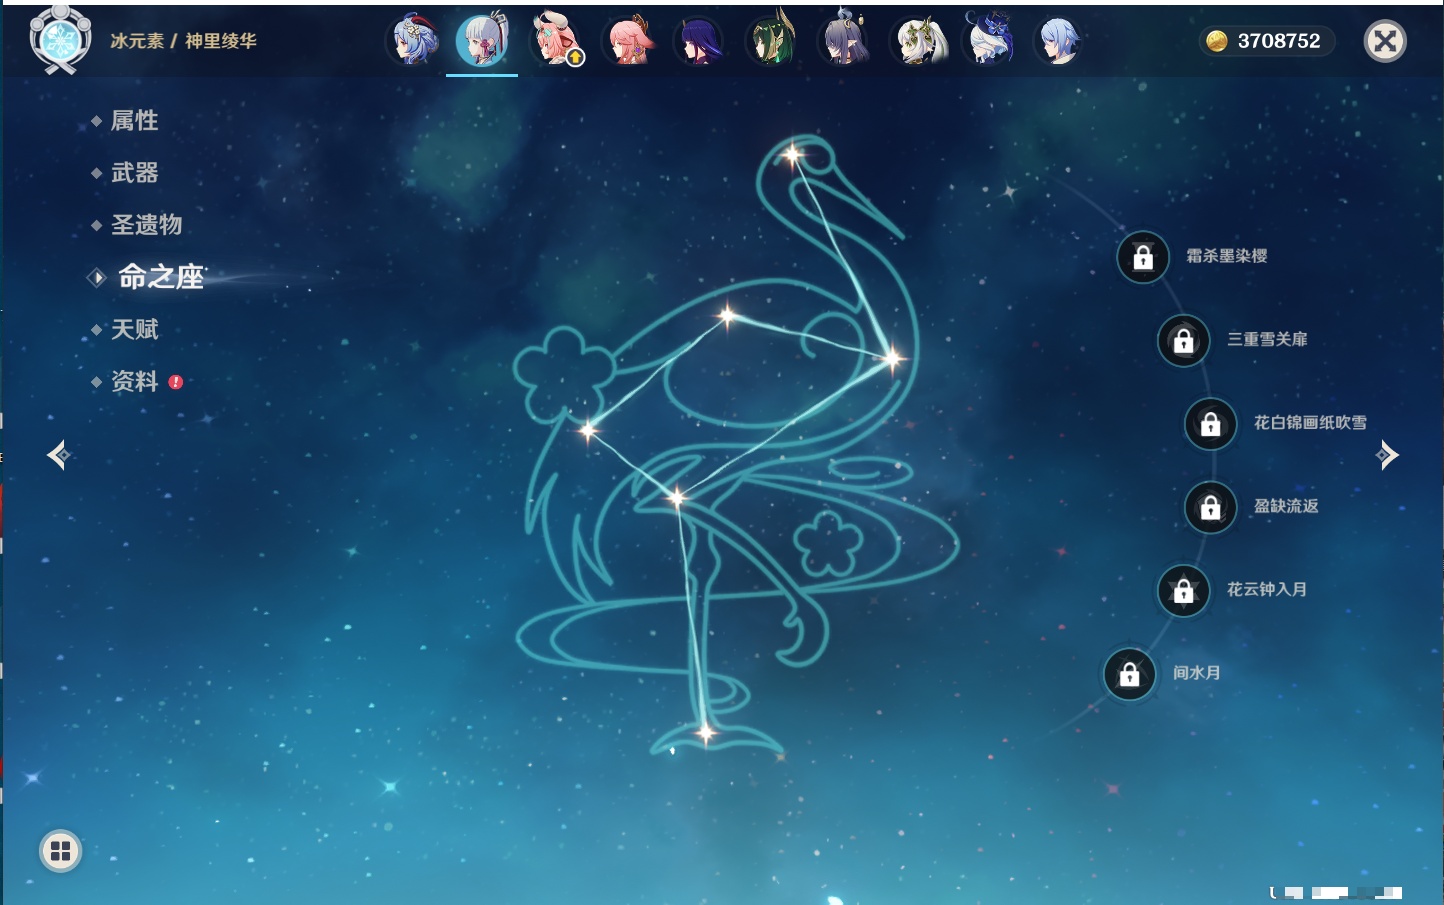Choose the third portrait with the upgrade arrow badge
1444x905 pixels.
pos(556,40)
